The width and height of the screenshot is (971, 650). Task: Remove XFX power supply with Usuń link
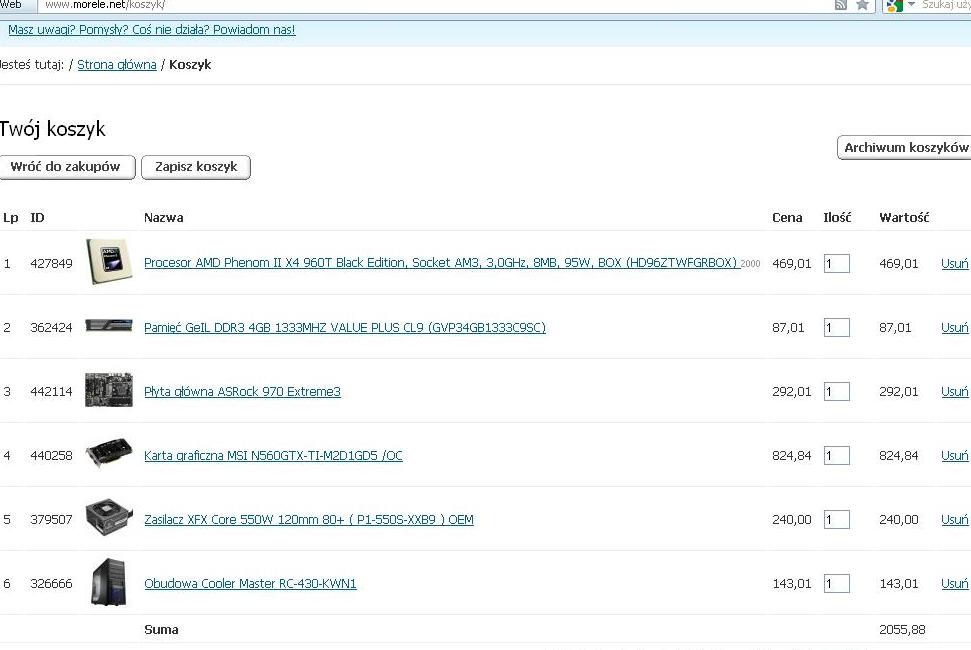tap(954, 519)
